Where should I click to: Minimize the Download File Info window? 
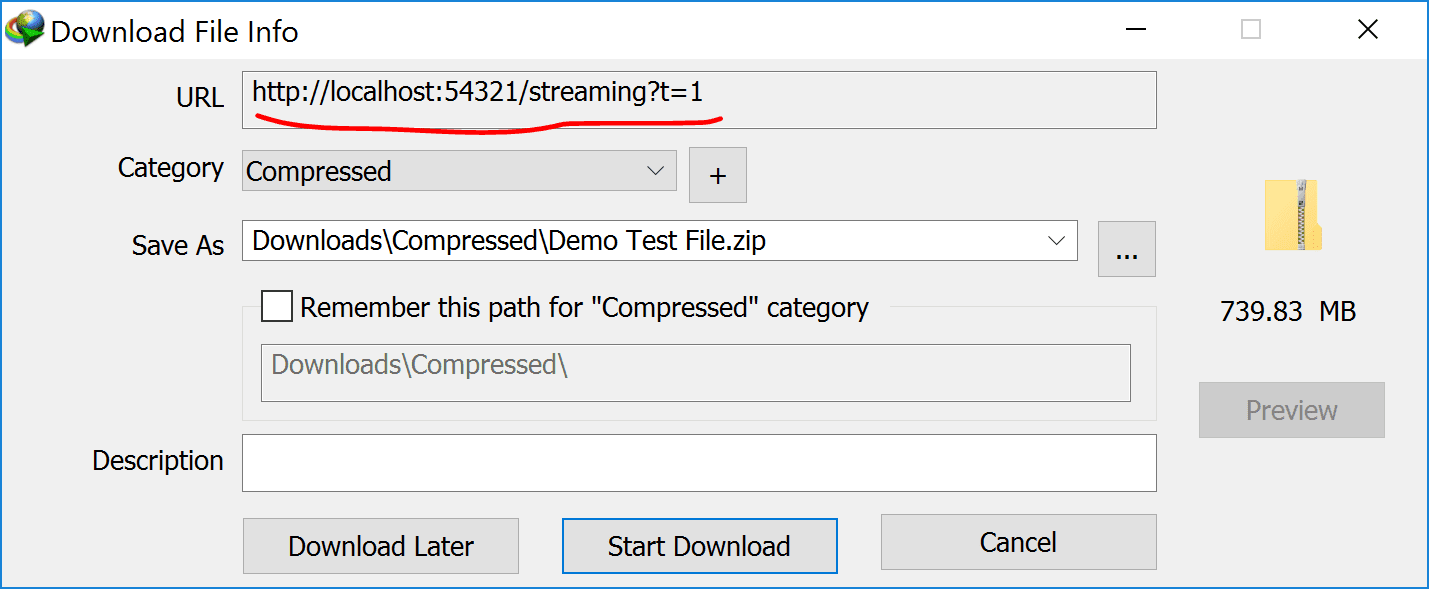[x=1136, y=29]
